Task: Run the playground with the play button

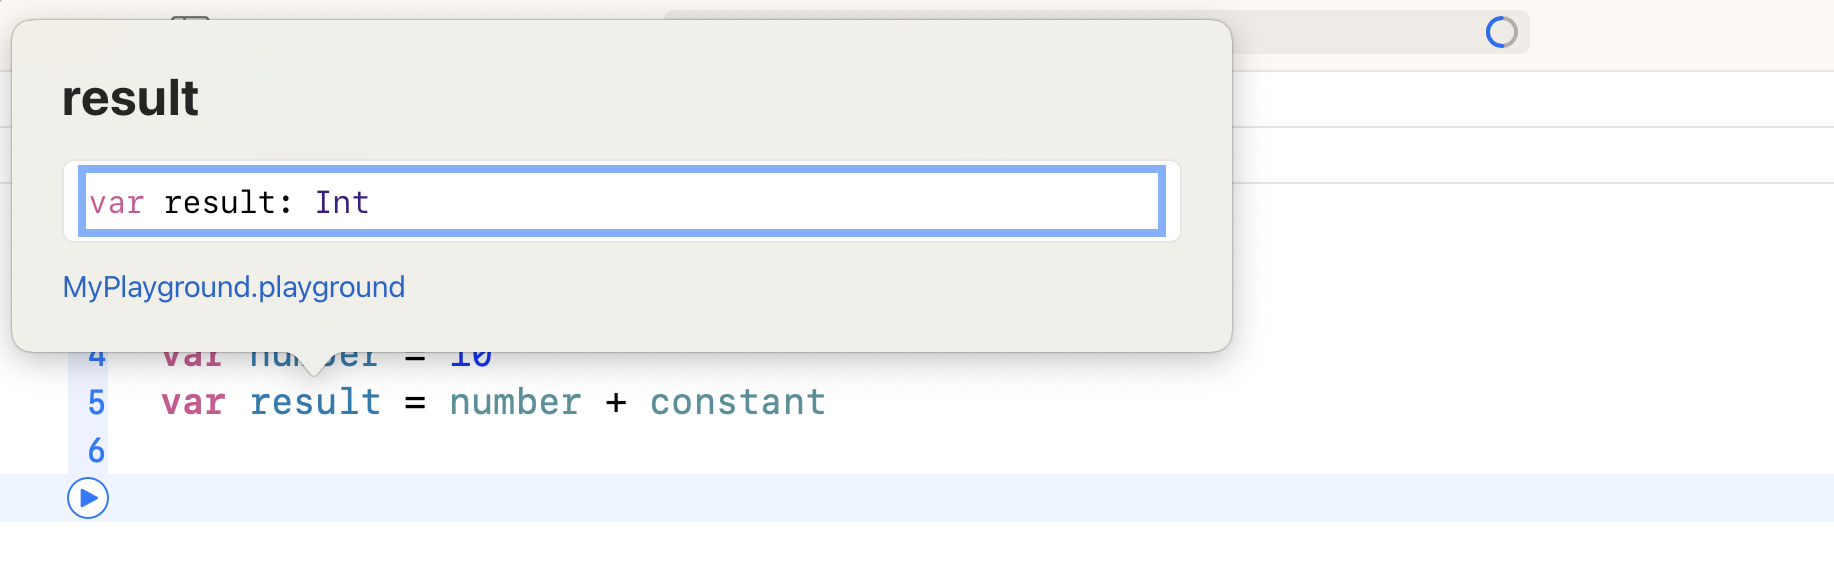Action: point(88,498)
